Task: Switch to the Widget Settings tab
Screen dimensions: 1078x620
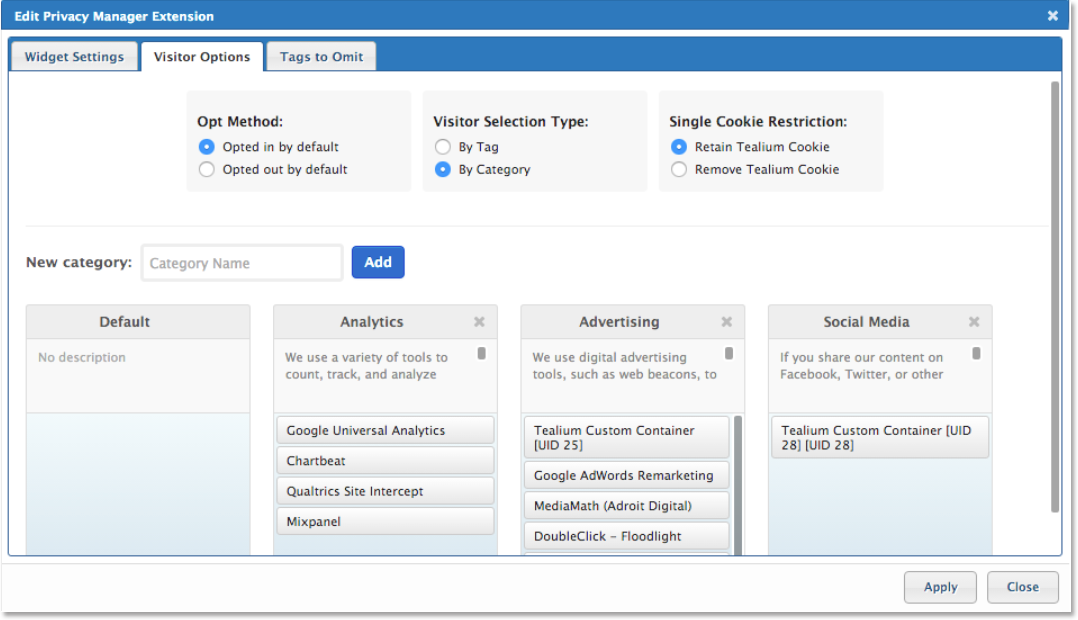Action: [74, 56]
